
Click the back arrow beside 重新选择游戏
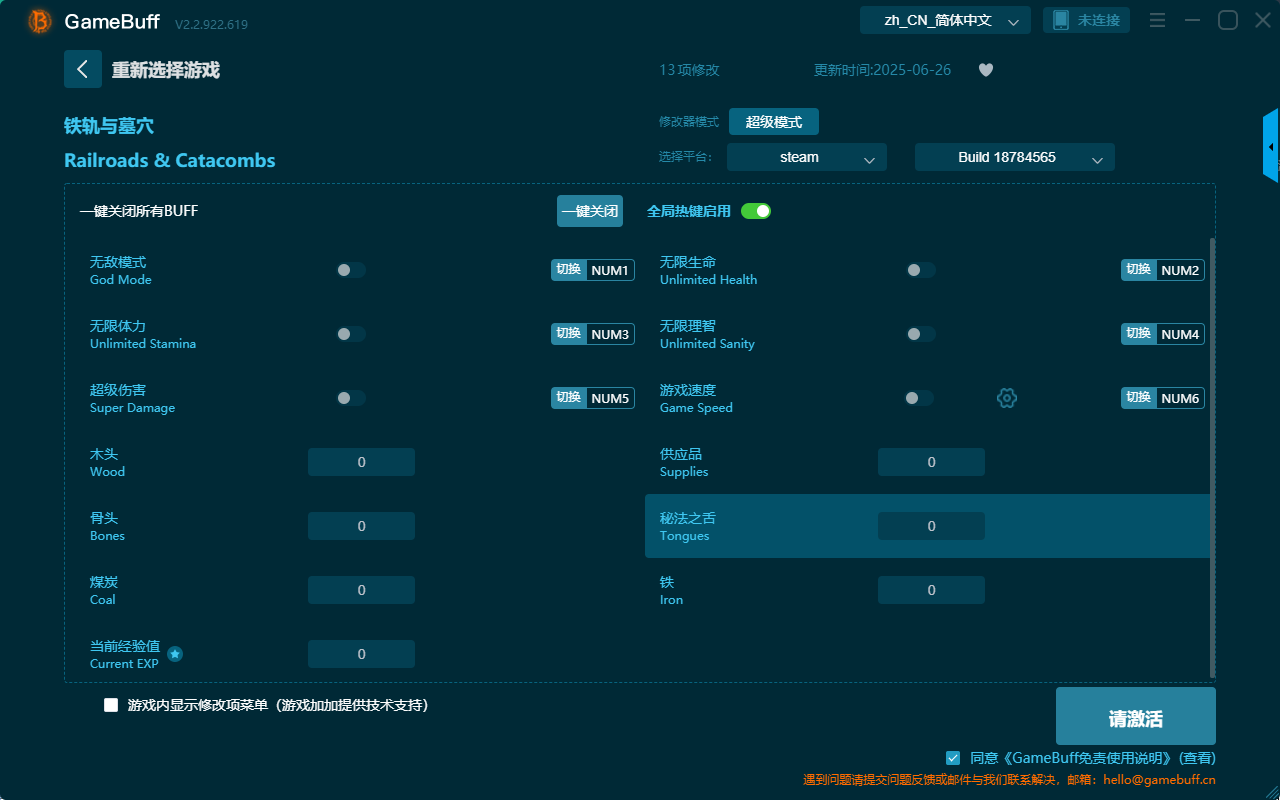click(83, 69)
